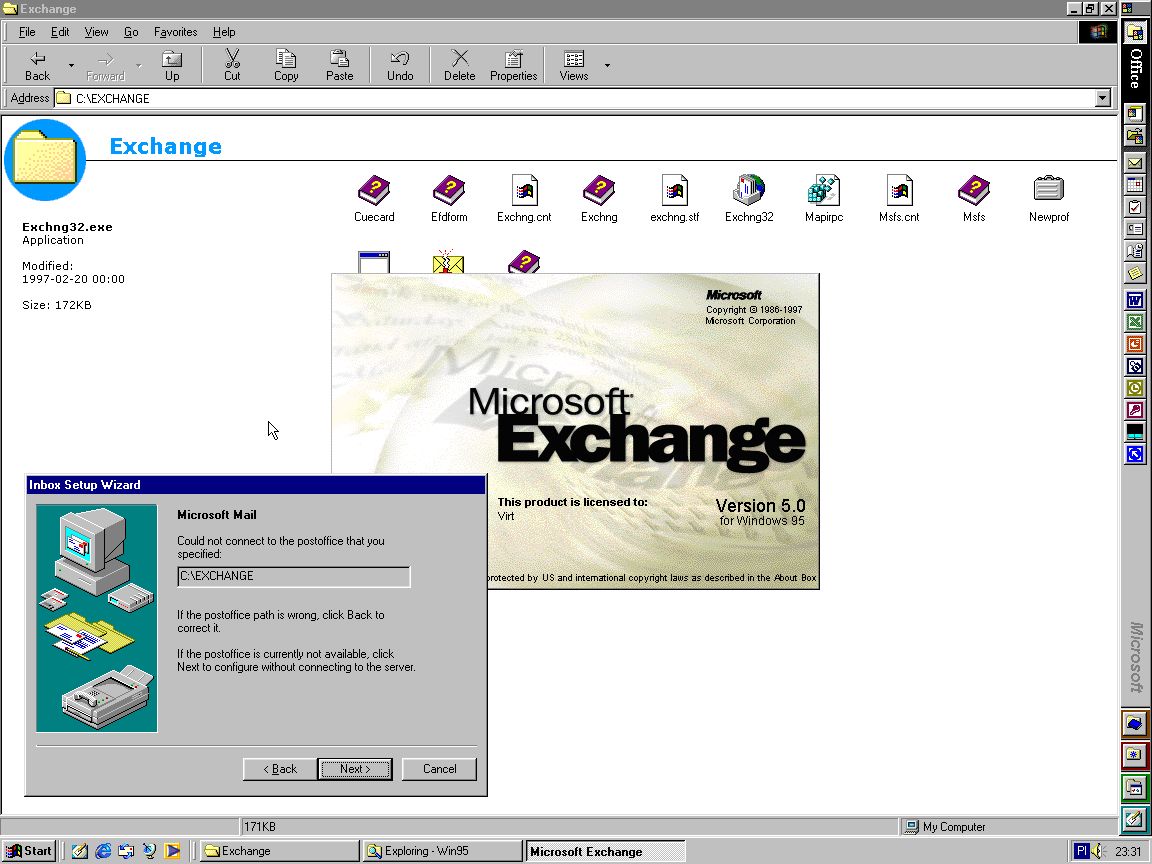
Task: Click the Cut scissors toolbar button
Action: click(232, 65)
